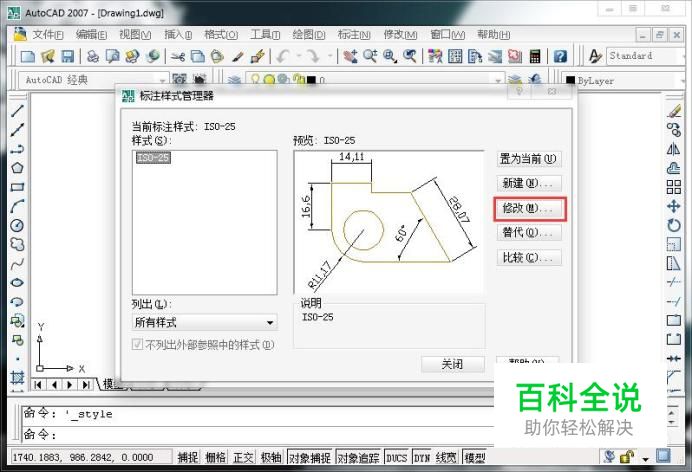Open the 视图(V) menu

pyautogui.click(x=135, y=34)
